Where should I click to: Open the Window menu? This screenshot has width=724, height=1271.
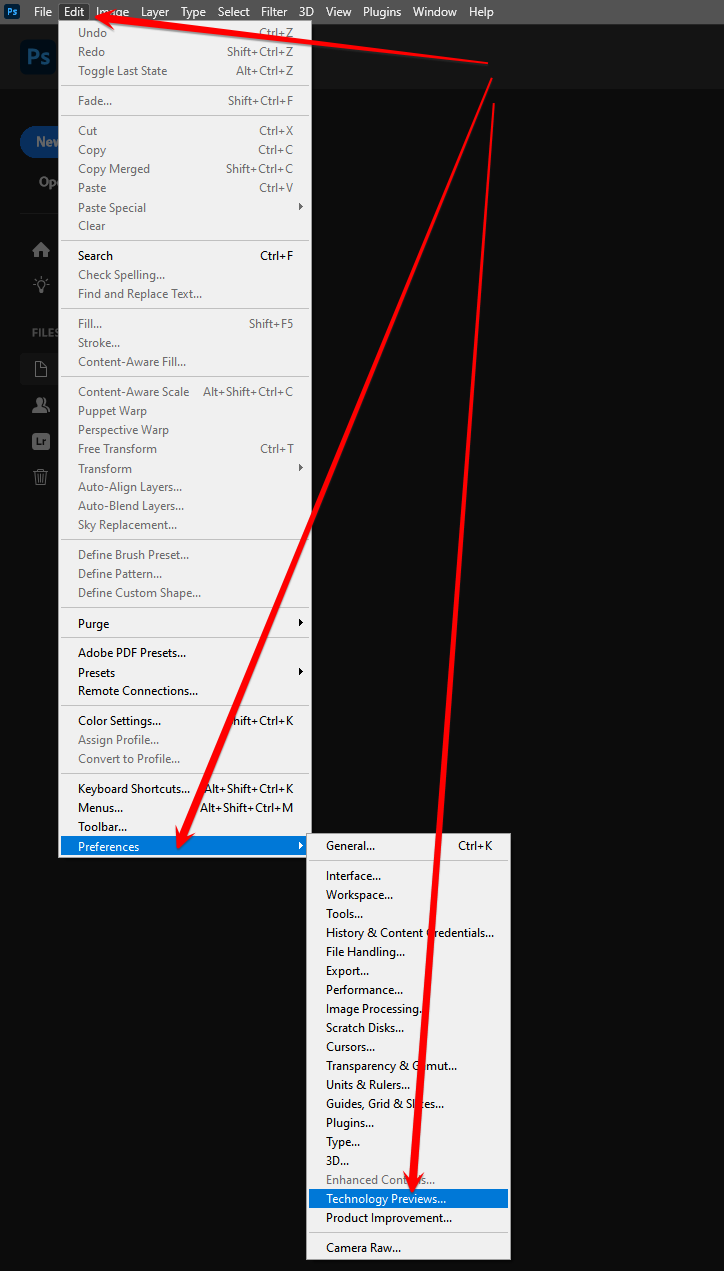435,12
